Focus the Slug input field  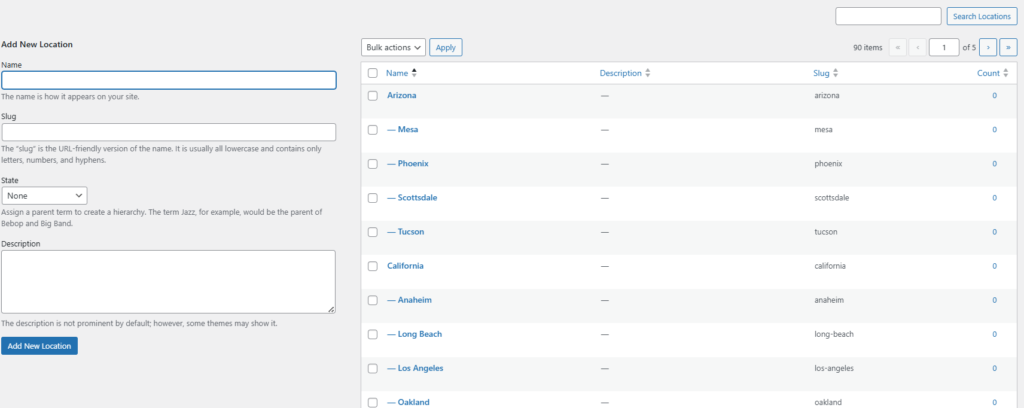click(168, 132)
